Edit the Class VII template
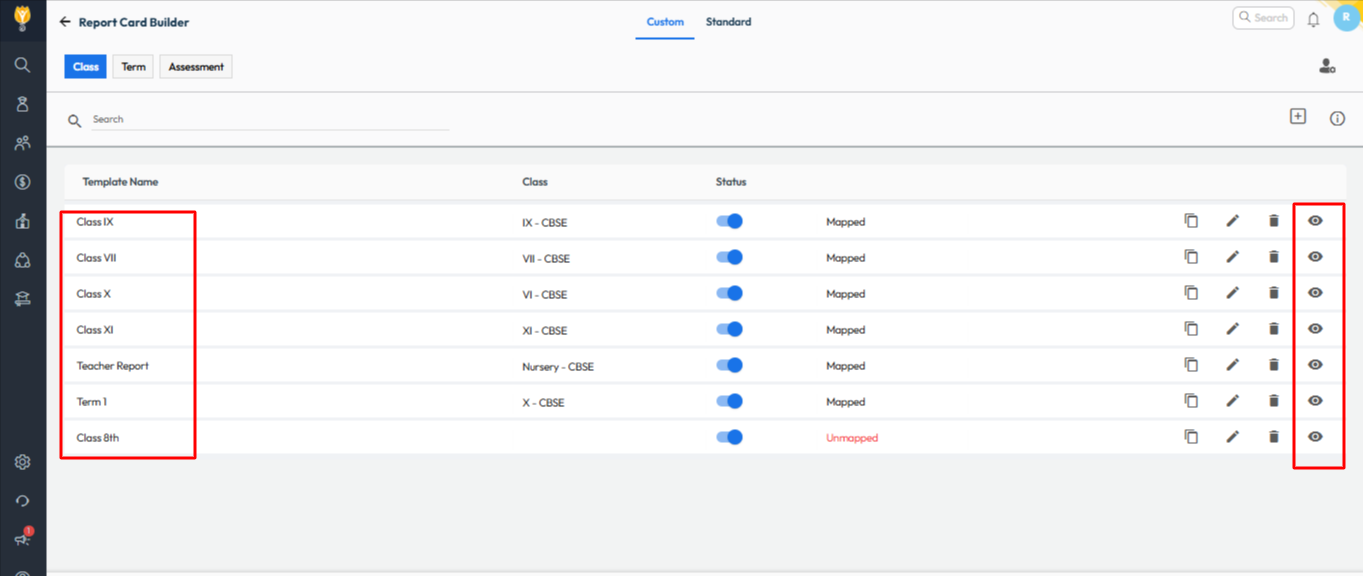The image size is (1363, 576). (x=1232, y=257)
